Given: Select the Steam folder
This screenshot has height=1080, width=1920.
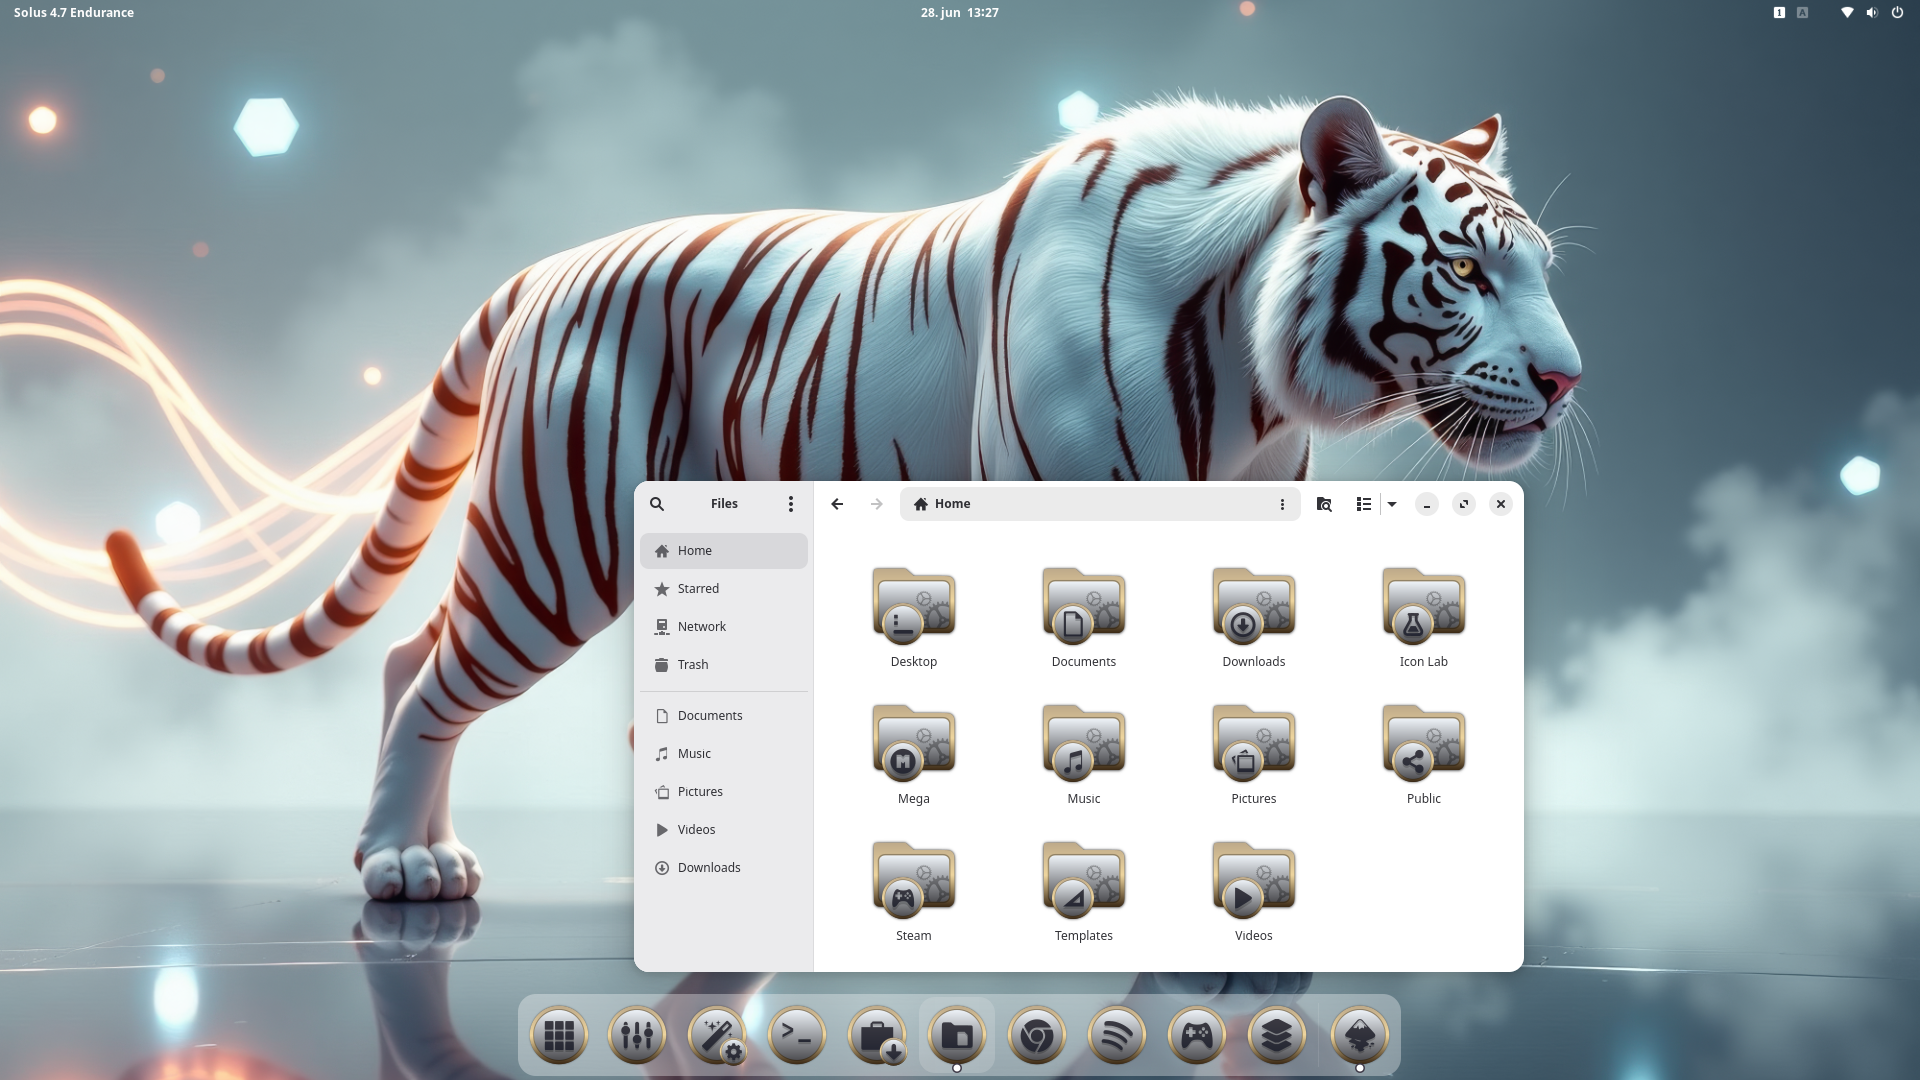Looking at the screenshot, I should pyautogui.click(x=914, y=880).
